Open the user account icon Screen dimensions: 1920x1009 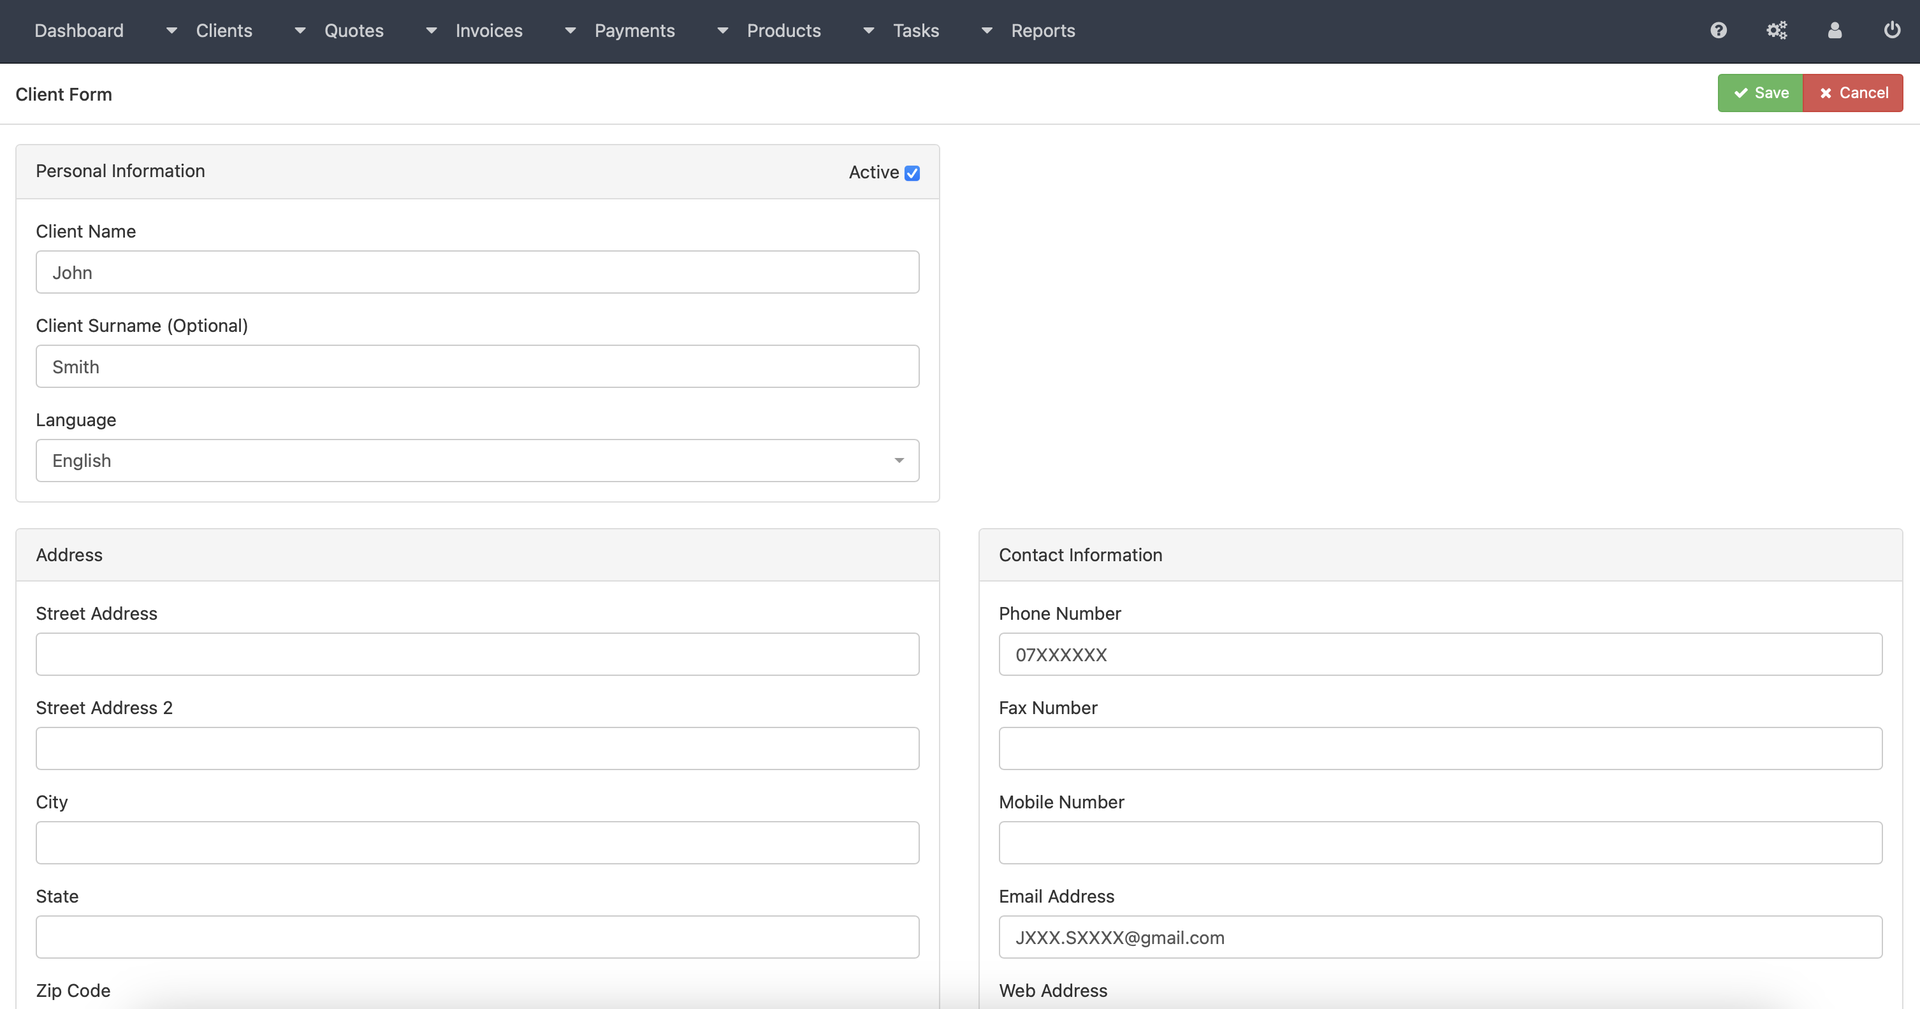coord(1834,30)
